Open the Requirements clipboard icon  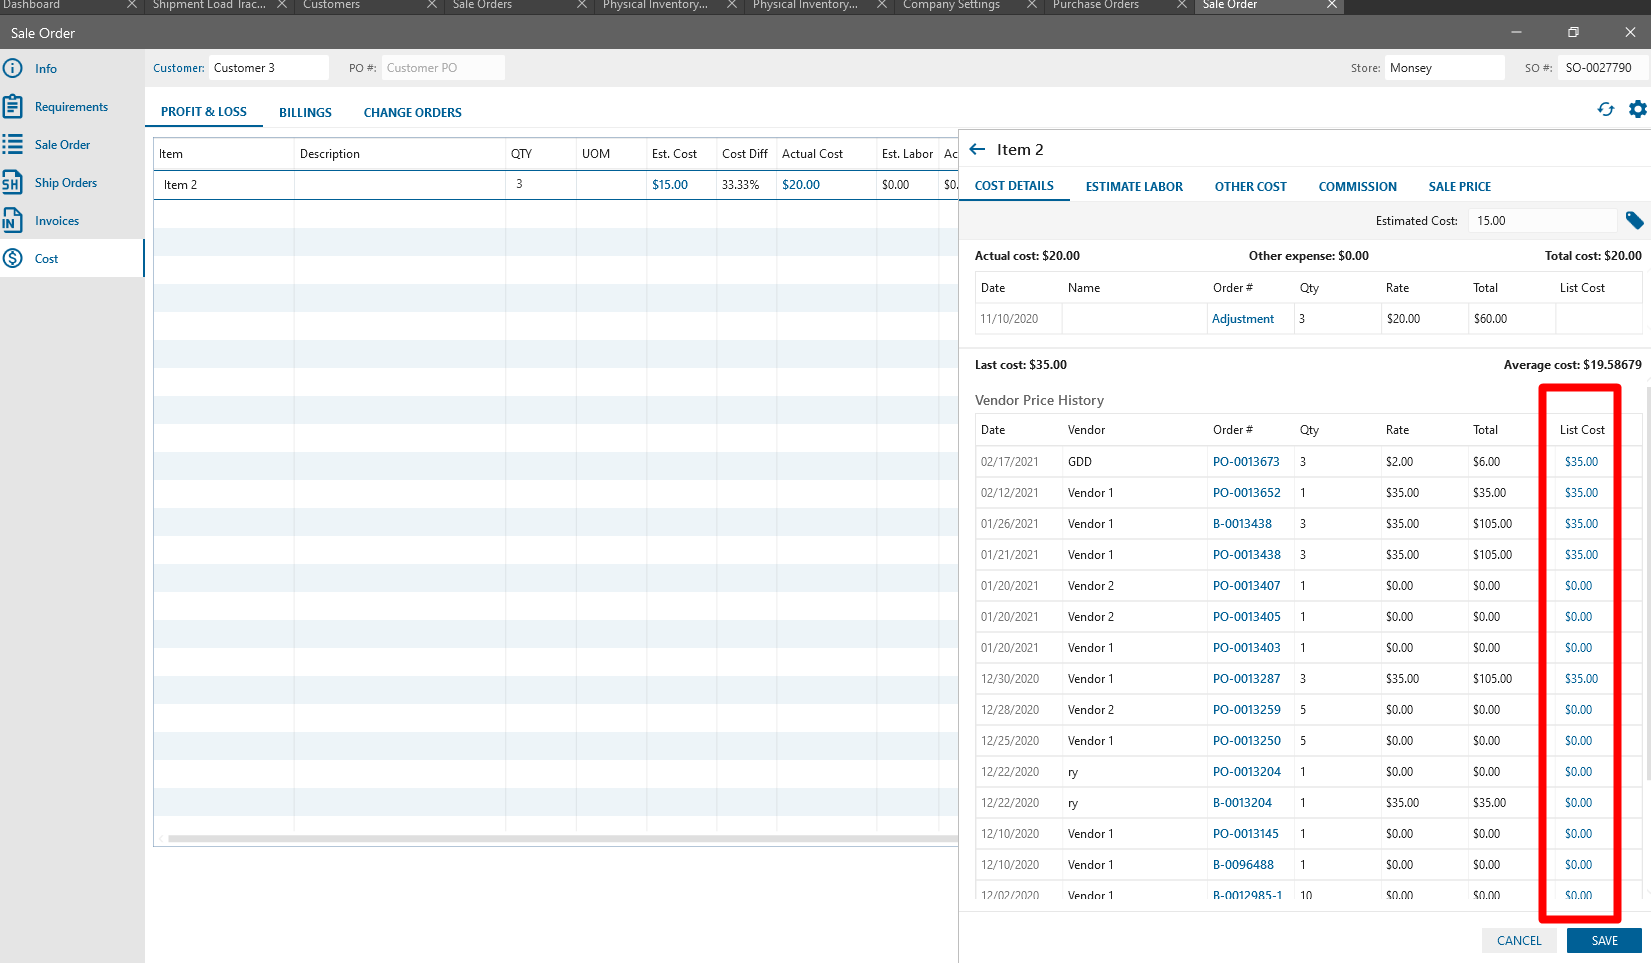[12, 107]
